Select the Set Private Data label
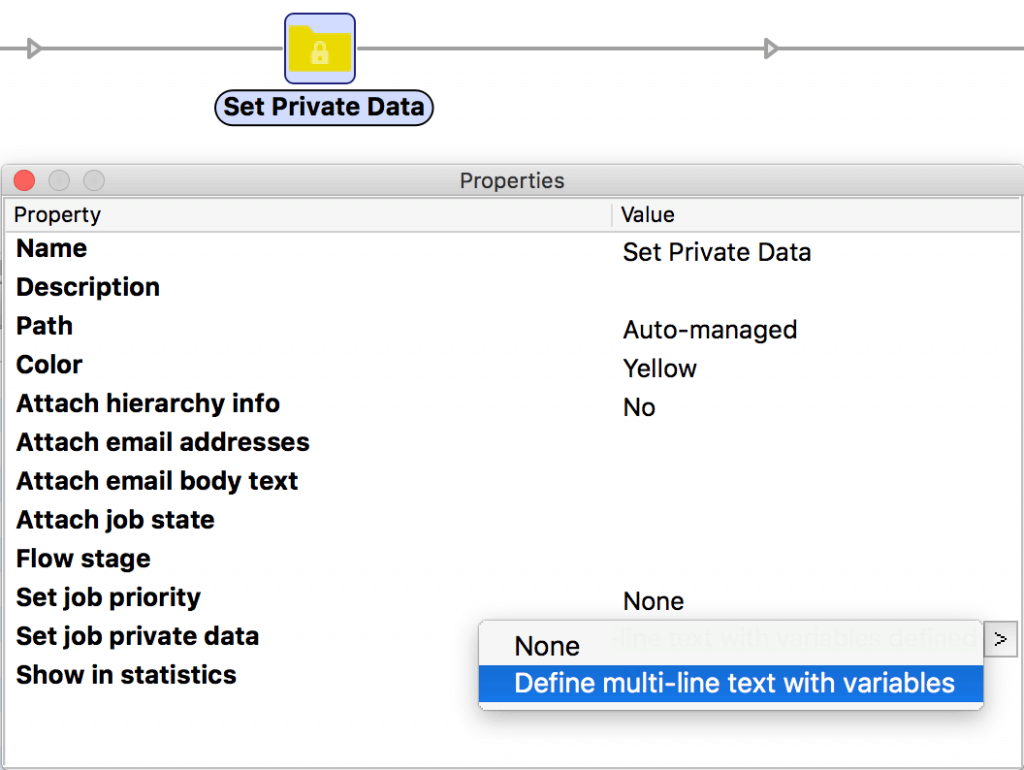Viewport: 1024px width, 770px height. pyautogui.click(x=324, y=107)
